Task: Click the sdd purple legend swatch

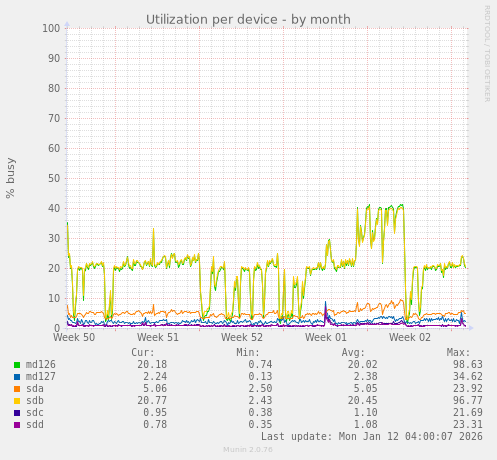Action: (x=17, y=425)
